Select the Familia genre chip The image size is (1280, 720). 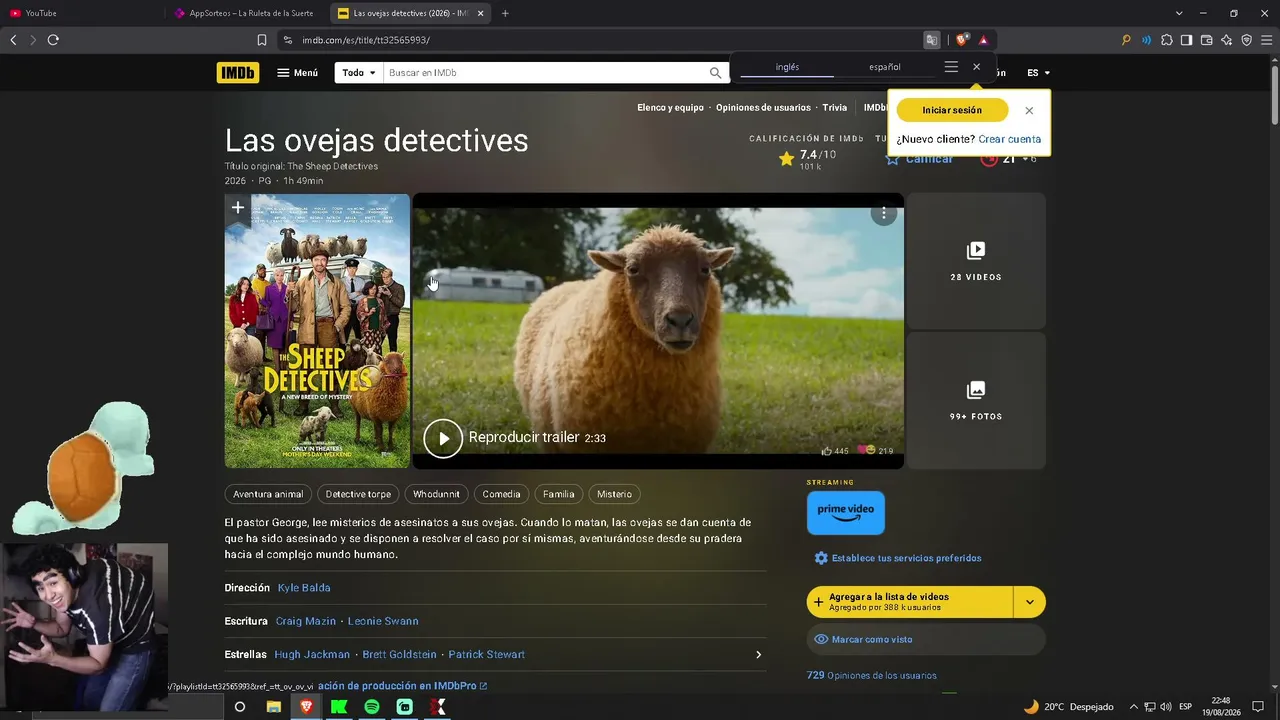(x=558, y=494)
